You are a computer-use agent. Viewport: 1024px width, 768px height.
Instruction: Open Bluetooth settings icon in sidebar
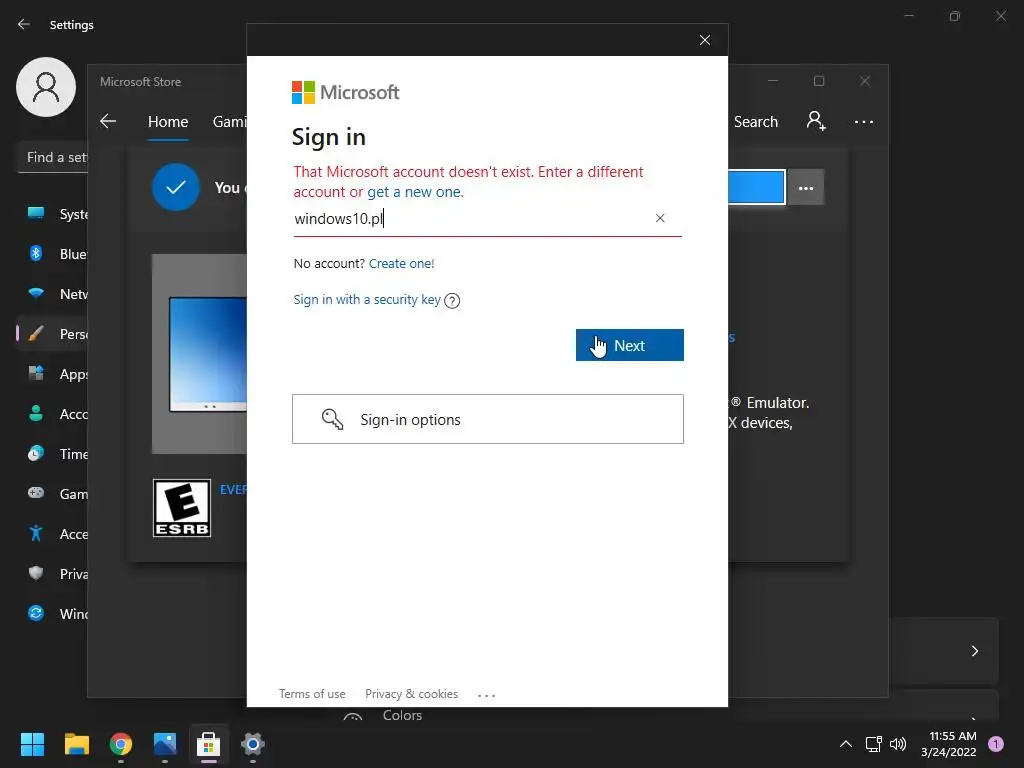[x=36, y=253]
